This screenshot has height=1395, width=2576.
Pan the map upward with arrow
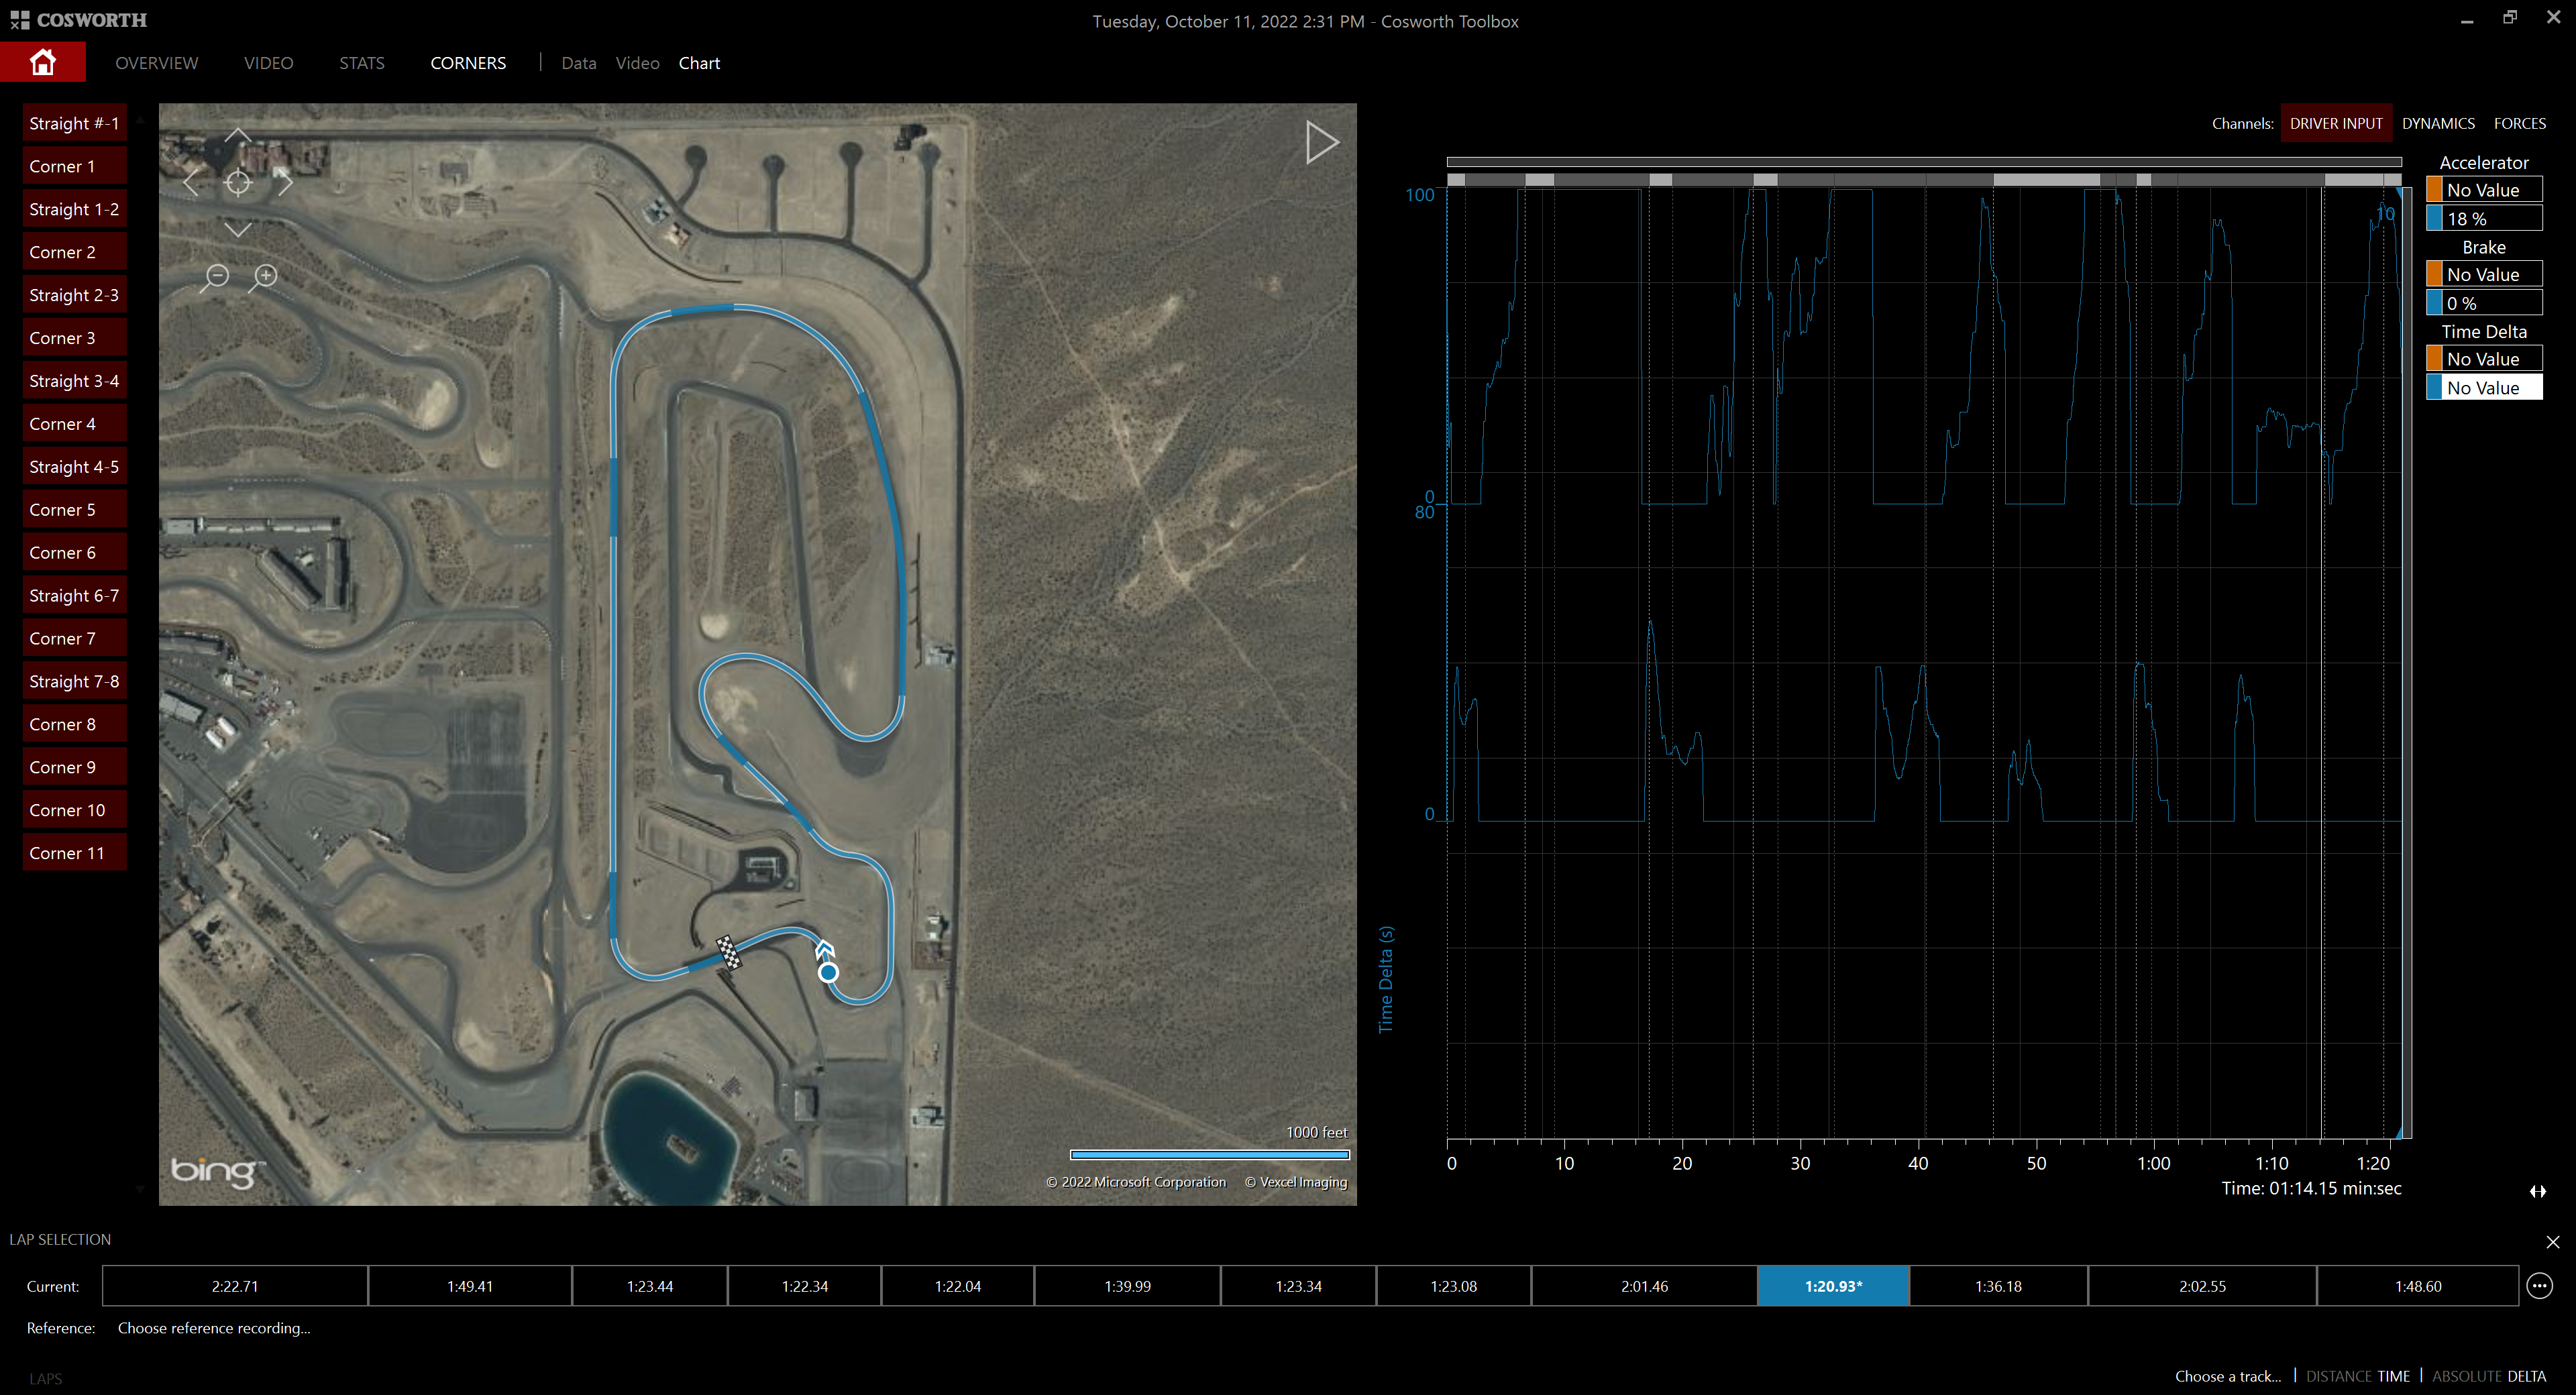click(x=238, y=135)
